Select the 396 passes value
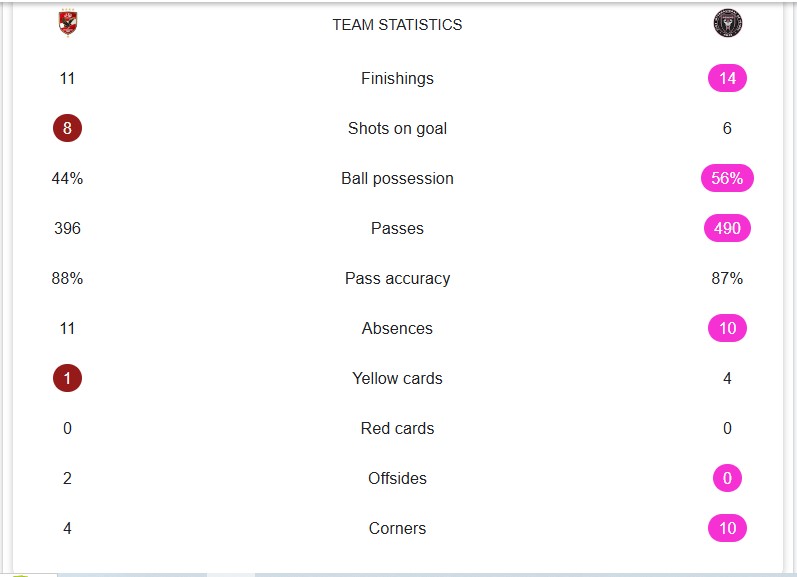The width and height of the screenshot is (797, 577). click(x=67, y=228)
